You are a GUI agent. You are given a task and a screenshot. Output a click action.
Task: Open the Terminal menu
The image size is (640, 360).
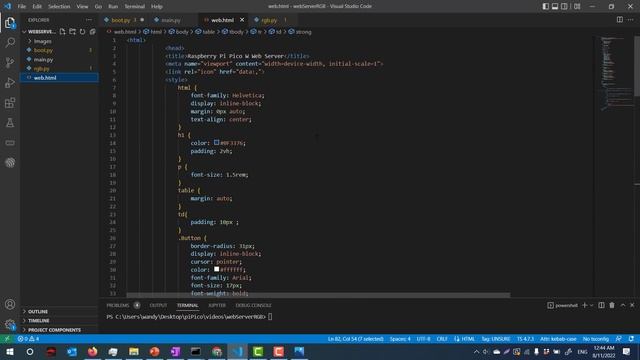pos(134,7)
